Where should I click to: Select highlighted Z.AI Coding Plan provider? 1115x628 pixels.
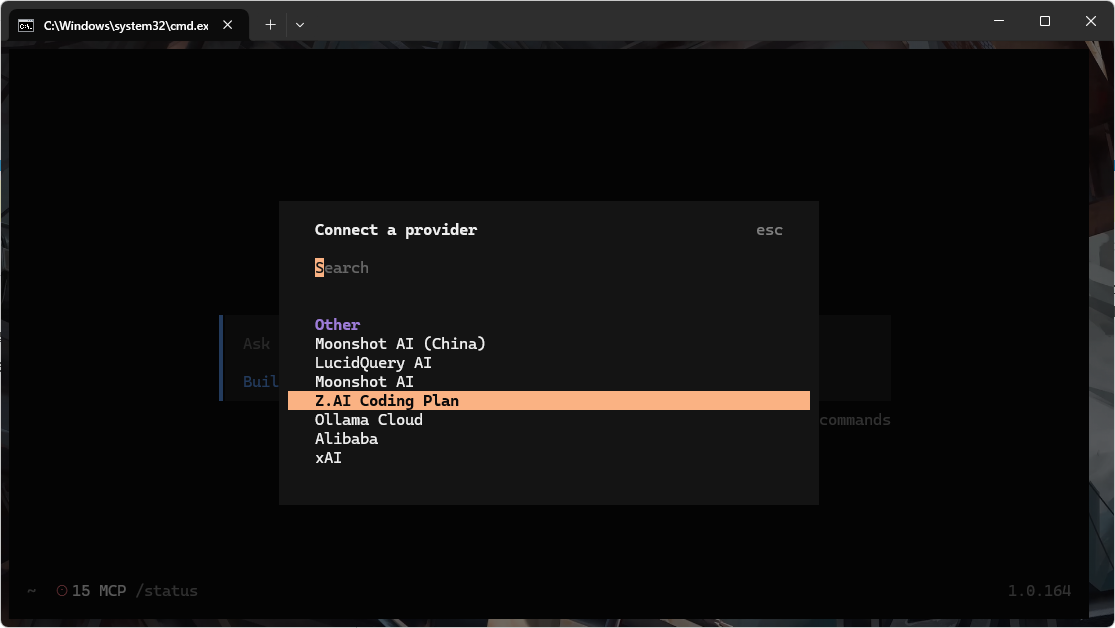548,400
